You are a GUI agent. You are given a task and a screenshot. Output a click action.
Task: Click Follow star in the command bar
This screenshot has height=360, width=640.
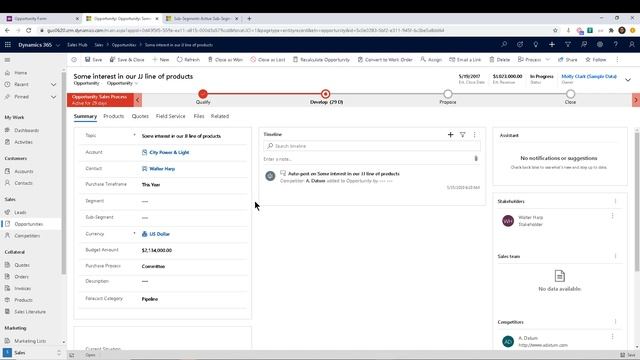point(596,60)
